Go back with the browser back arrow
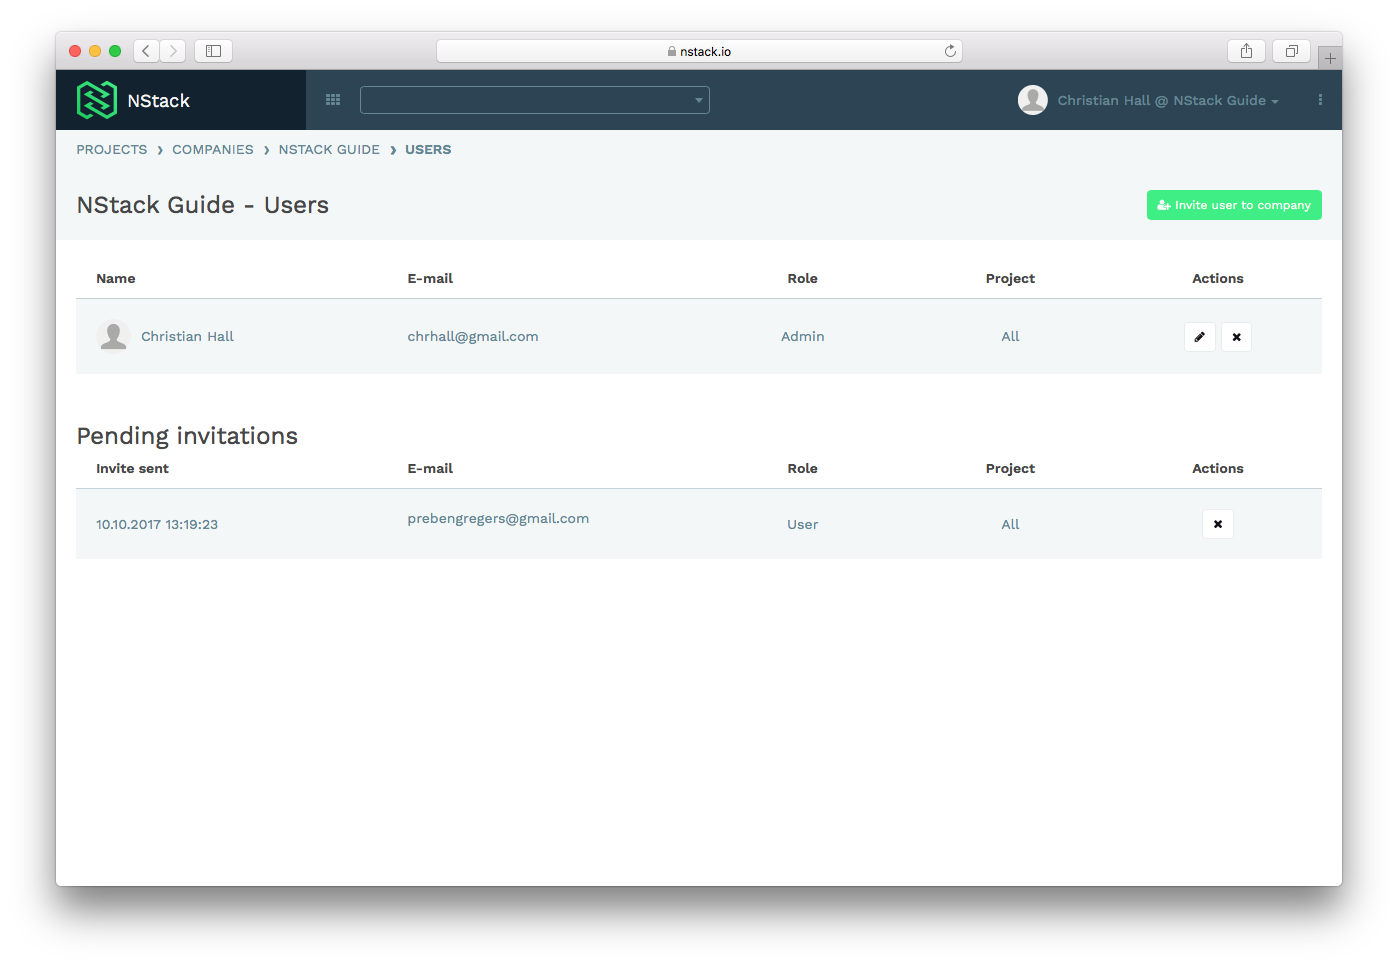 coord(146,51)
